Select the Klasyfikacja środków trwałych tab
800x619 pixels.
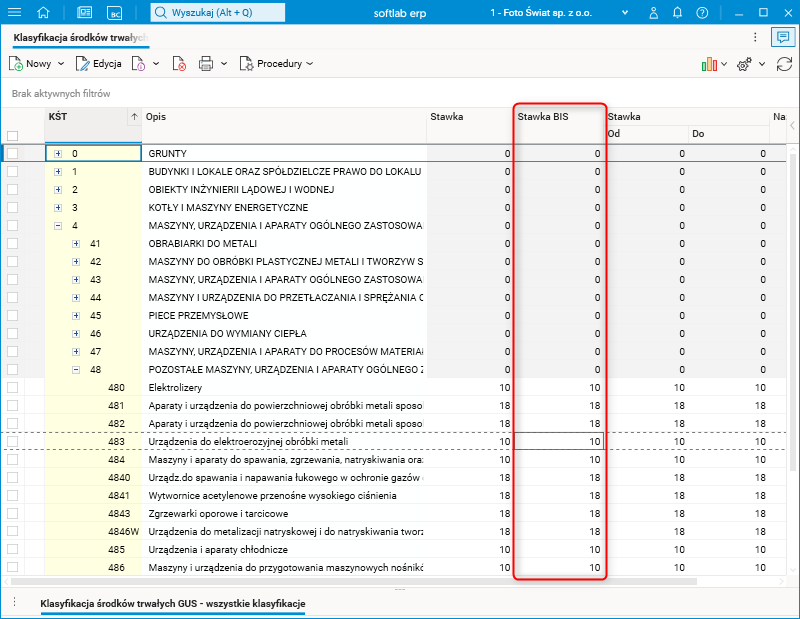click(x=80, y=37)
